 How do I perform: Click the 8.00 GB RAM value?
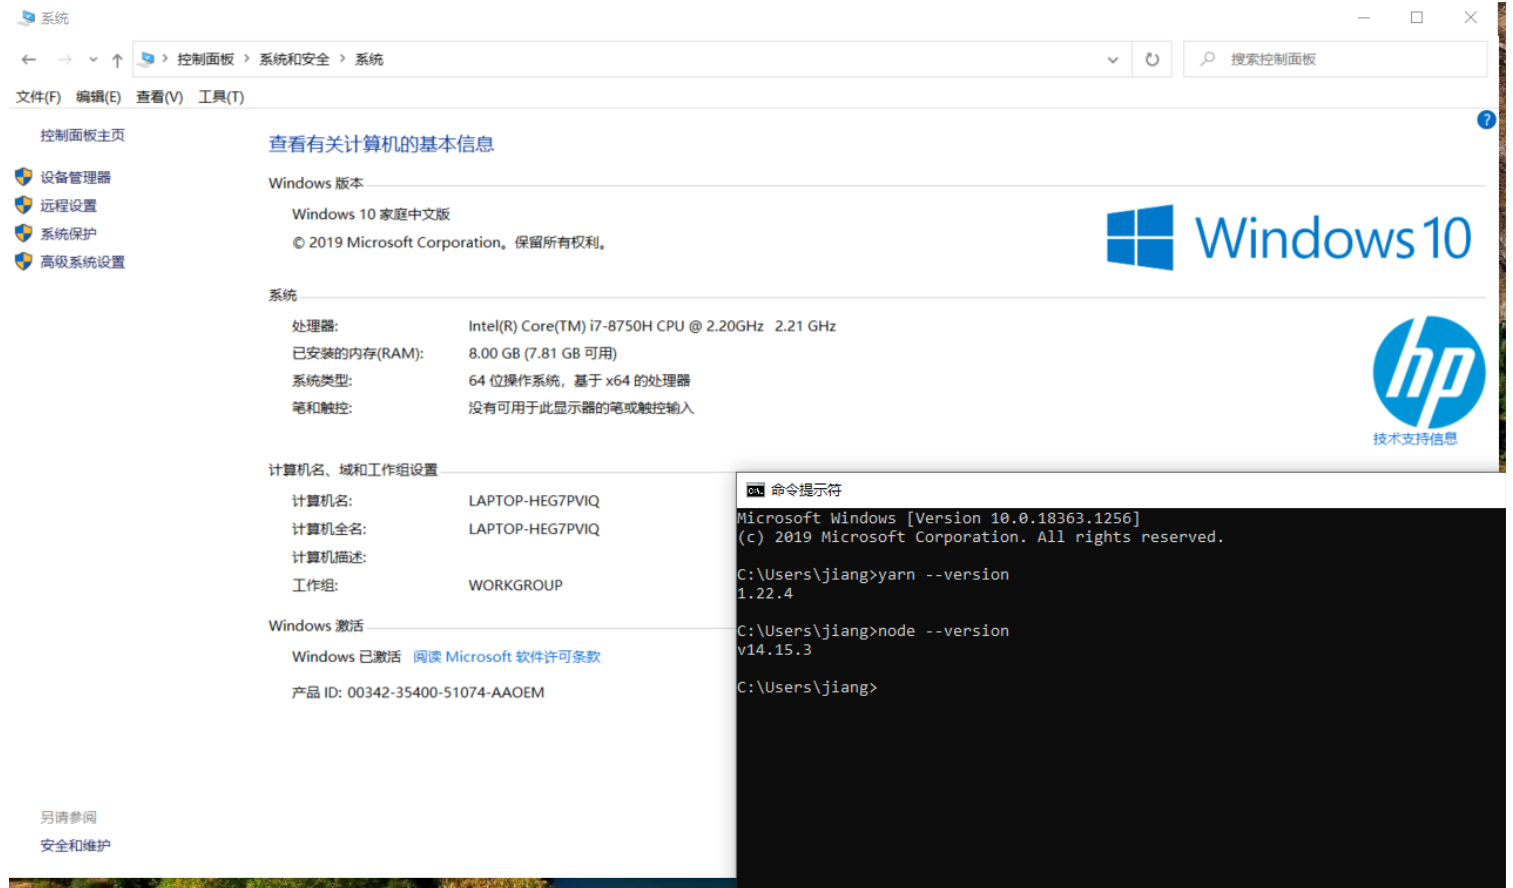542,353
